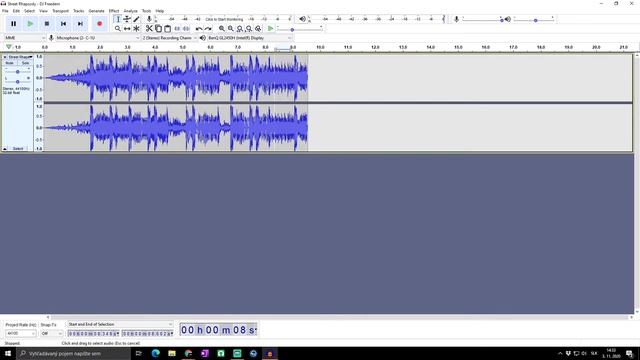Expand the MME audio host dropdown
The height and width of the screenshot is (360, 640).
24,38
